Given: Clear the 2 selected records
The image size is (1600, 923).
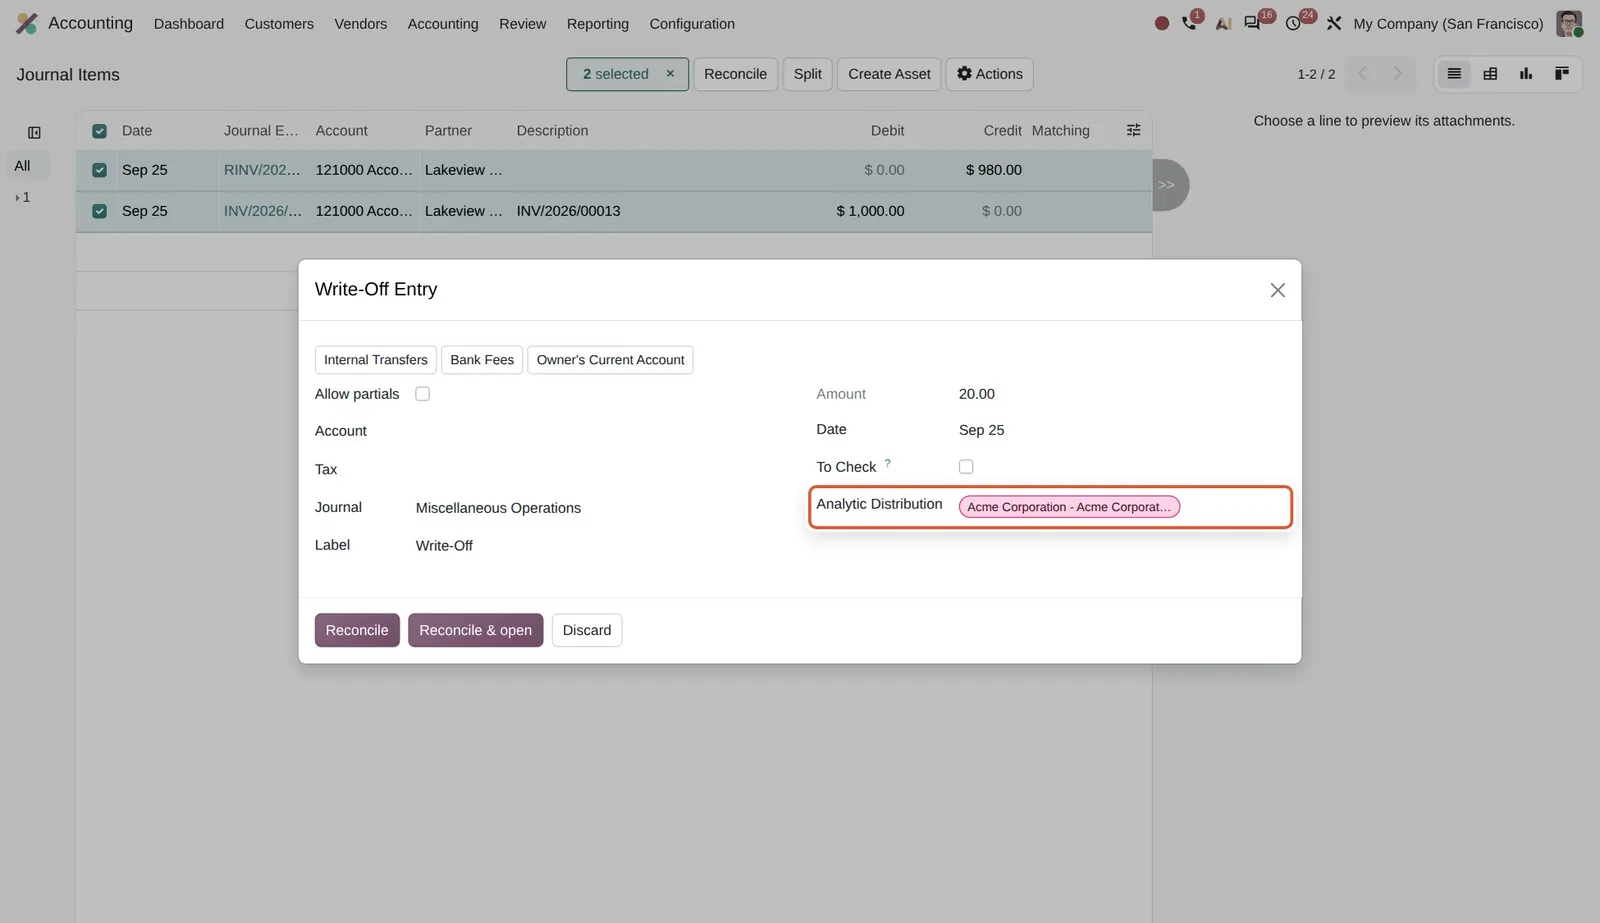Looking at the screenshot, I should [x=670, y=74].
